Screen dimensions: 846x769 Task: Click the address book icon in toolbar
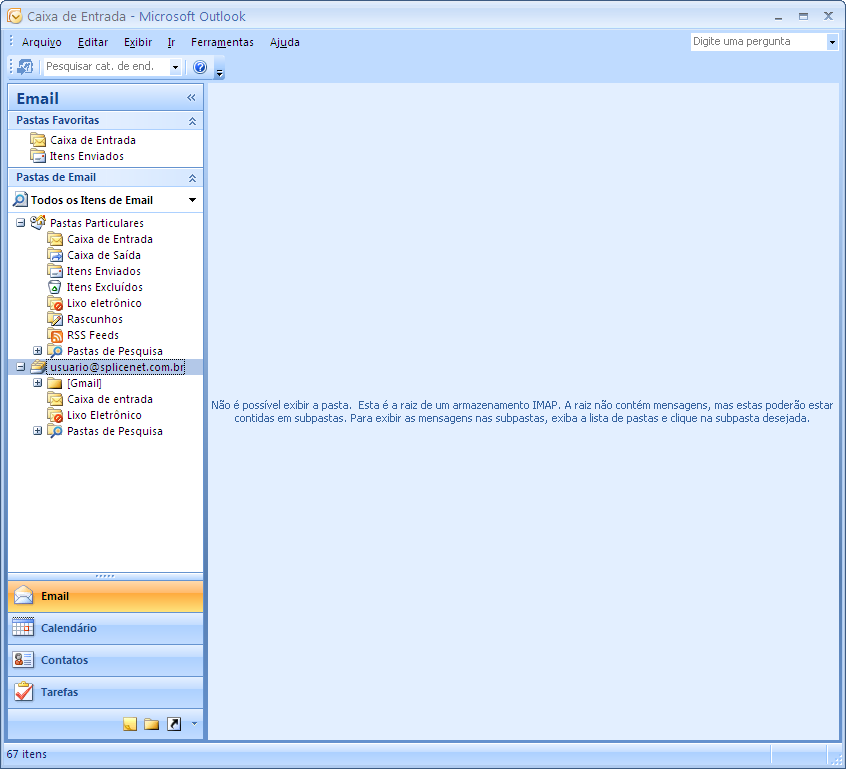(x=25, y=67)
